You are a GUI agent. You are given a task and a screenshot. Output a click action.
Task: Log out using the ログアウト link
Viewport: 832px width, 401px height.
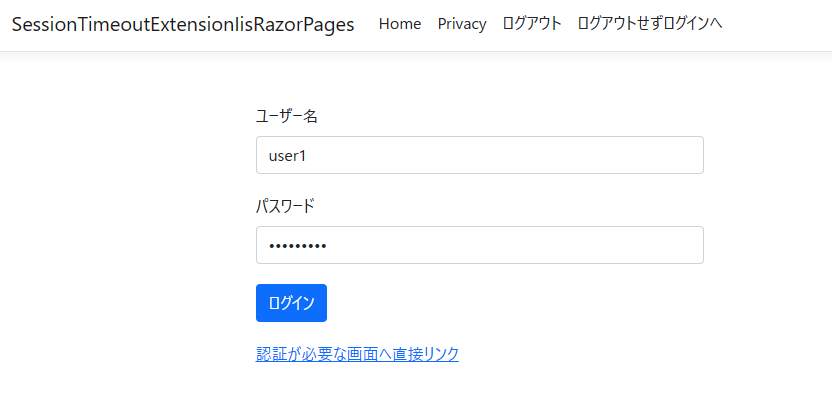(532, 24)
